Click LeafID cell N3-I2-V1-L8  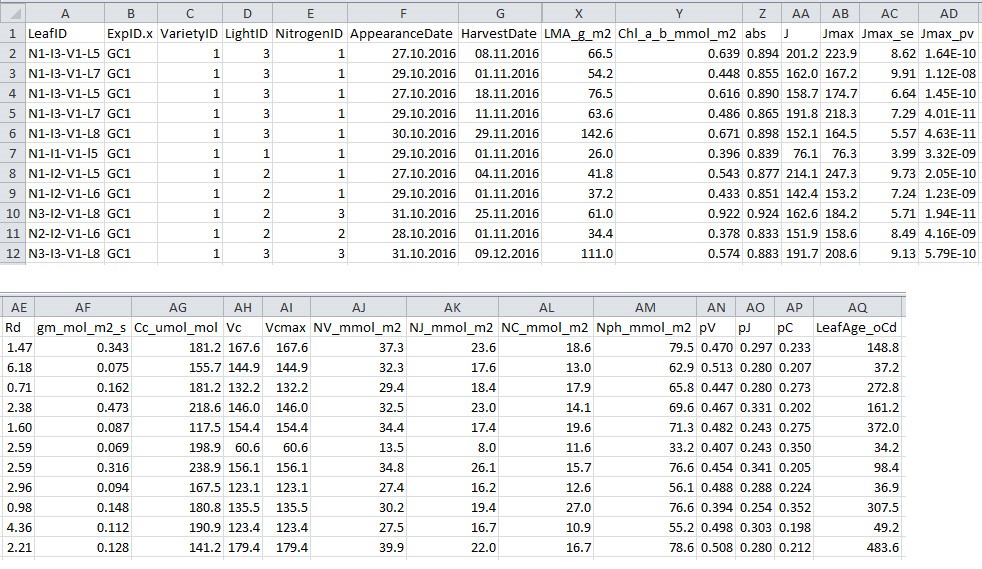(x=64, y=213)
